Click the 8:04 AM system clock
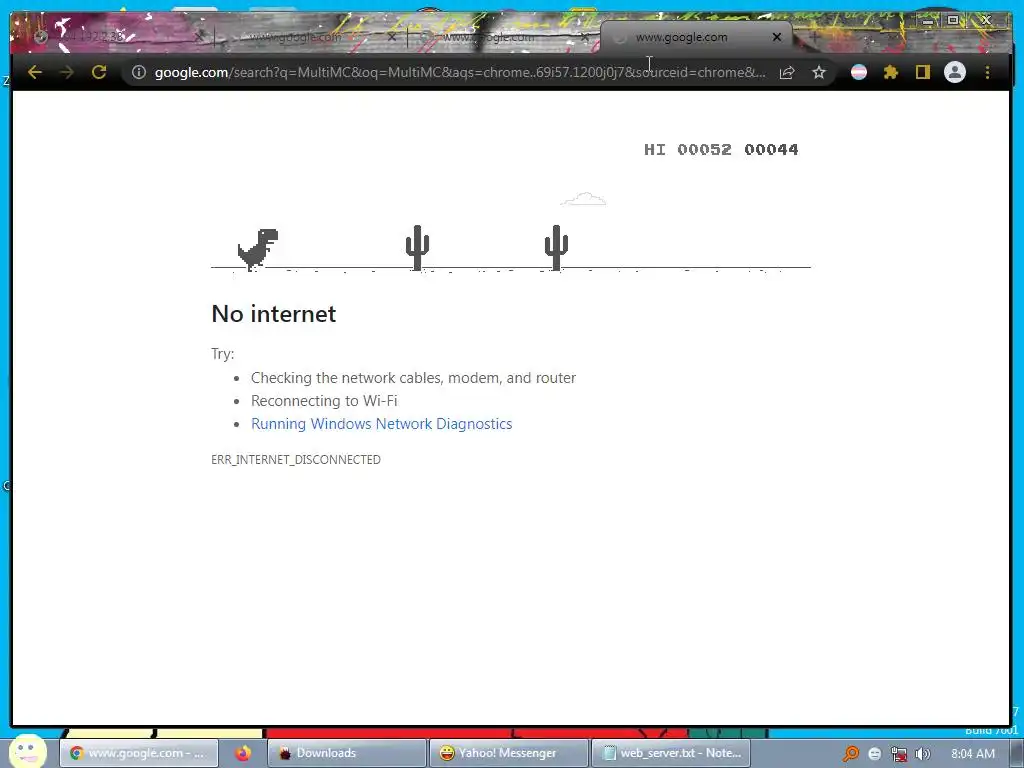The width and height of the screenshot is (1024, 768). 973,754
